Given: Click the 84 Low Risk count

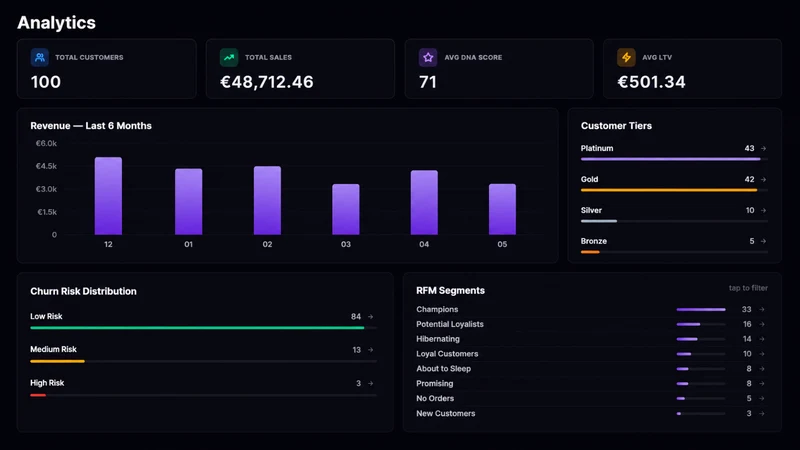Looking at the screenshot, I should click(356, 317).
